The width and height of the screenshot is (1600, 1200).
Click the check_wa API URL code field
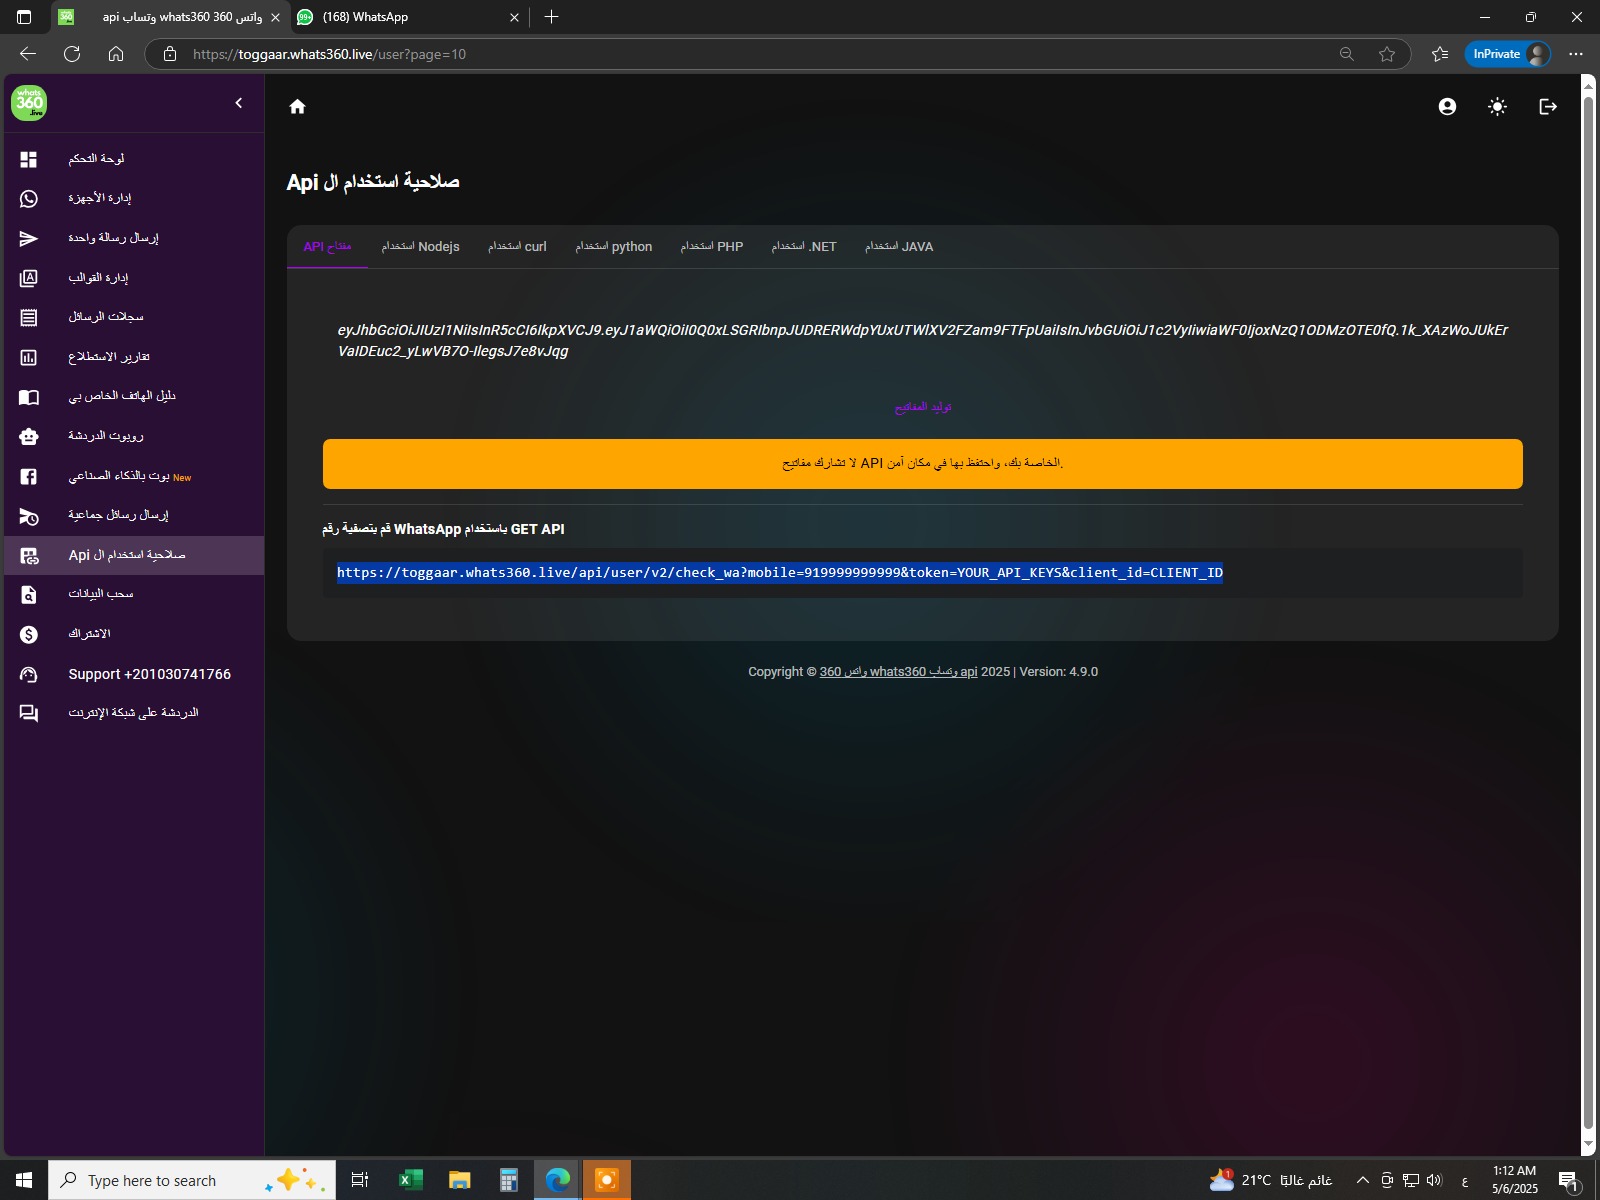tap(779, 573)
